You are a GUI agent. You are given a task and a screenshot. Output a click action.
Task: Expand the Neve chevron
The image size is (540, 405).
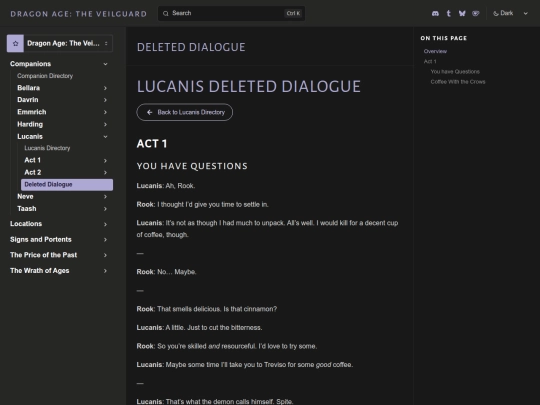tap(105, 197)
